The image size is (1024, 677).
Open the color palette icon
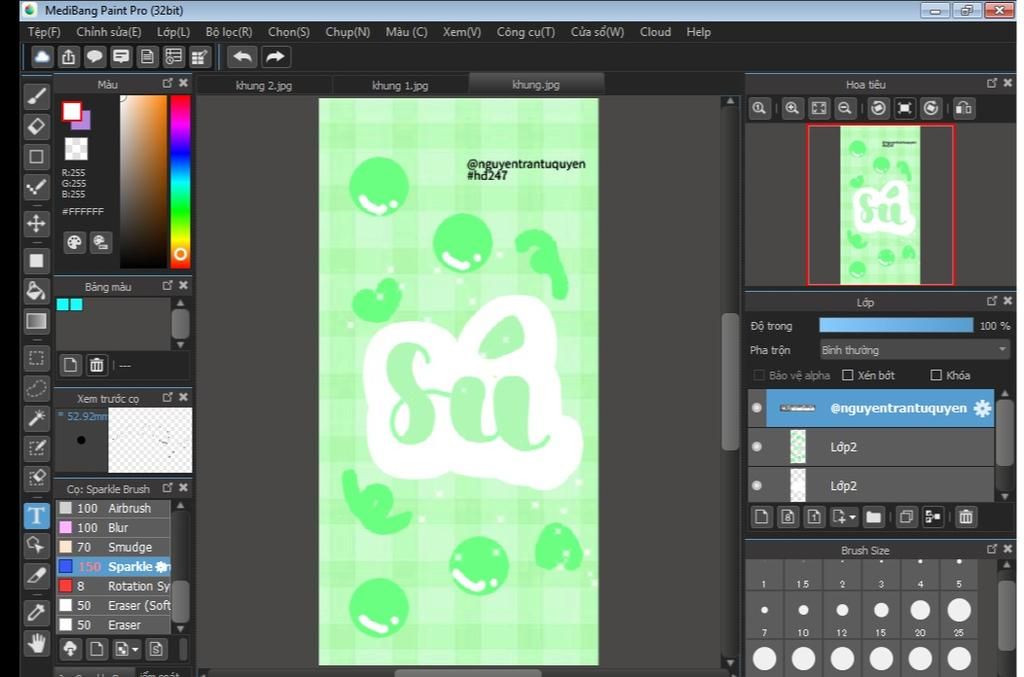coord(74,243)
